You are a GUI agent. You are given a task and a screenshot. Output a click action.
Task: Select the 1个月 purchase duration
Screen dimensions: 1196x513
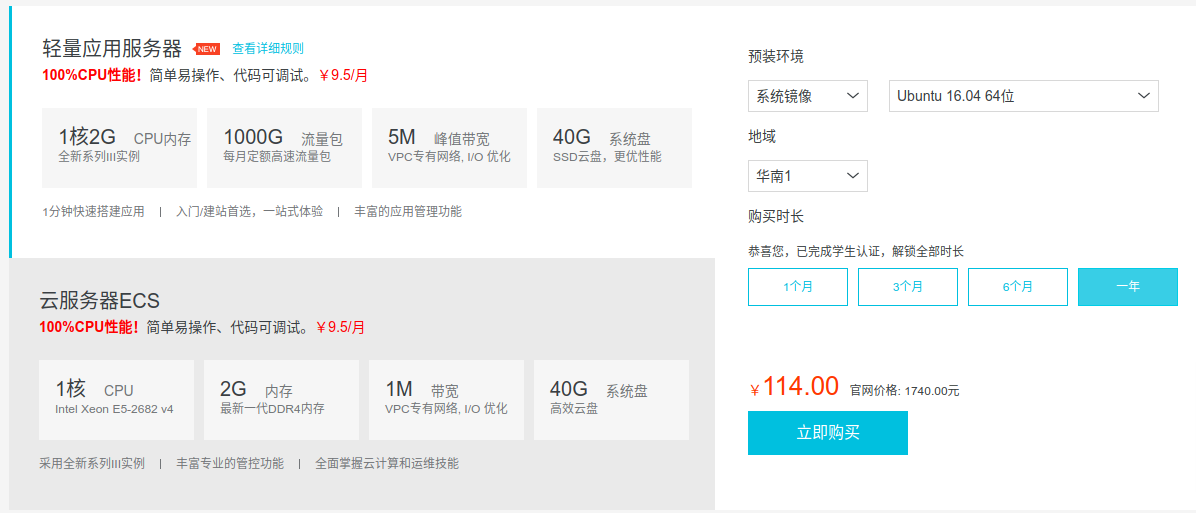pos(798,287)
